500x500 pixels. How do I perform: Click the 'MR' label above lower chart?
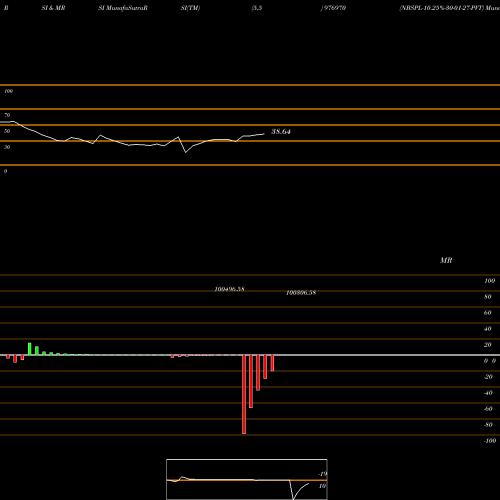pyautogui.click(x=446, y=260)
